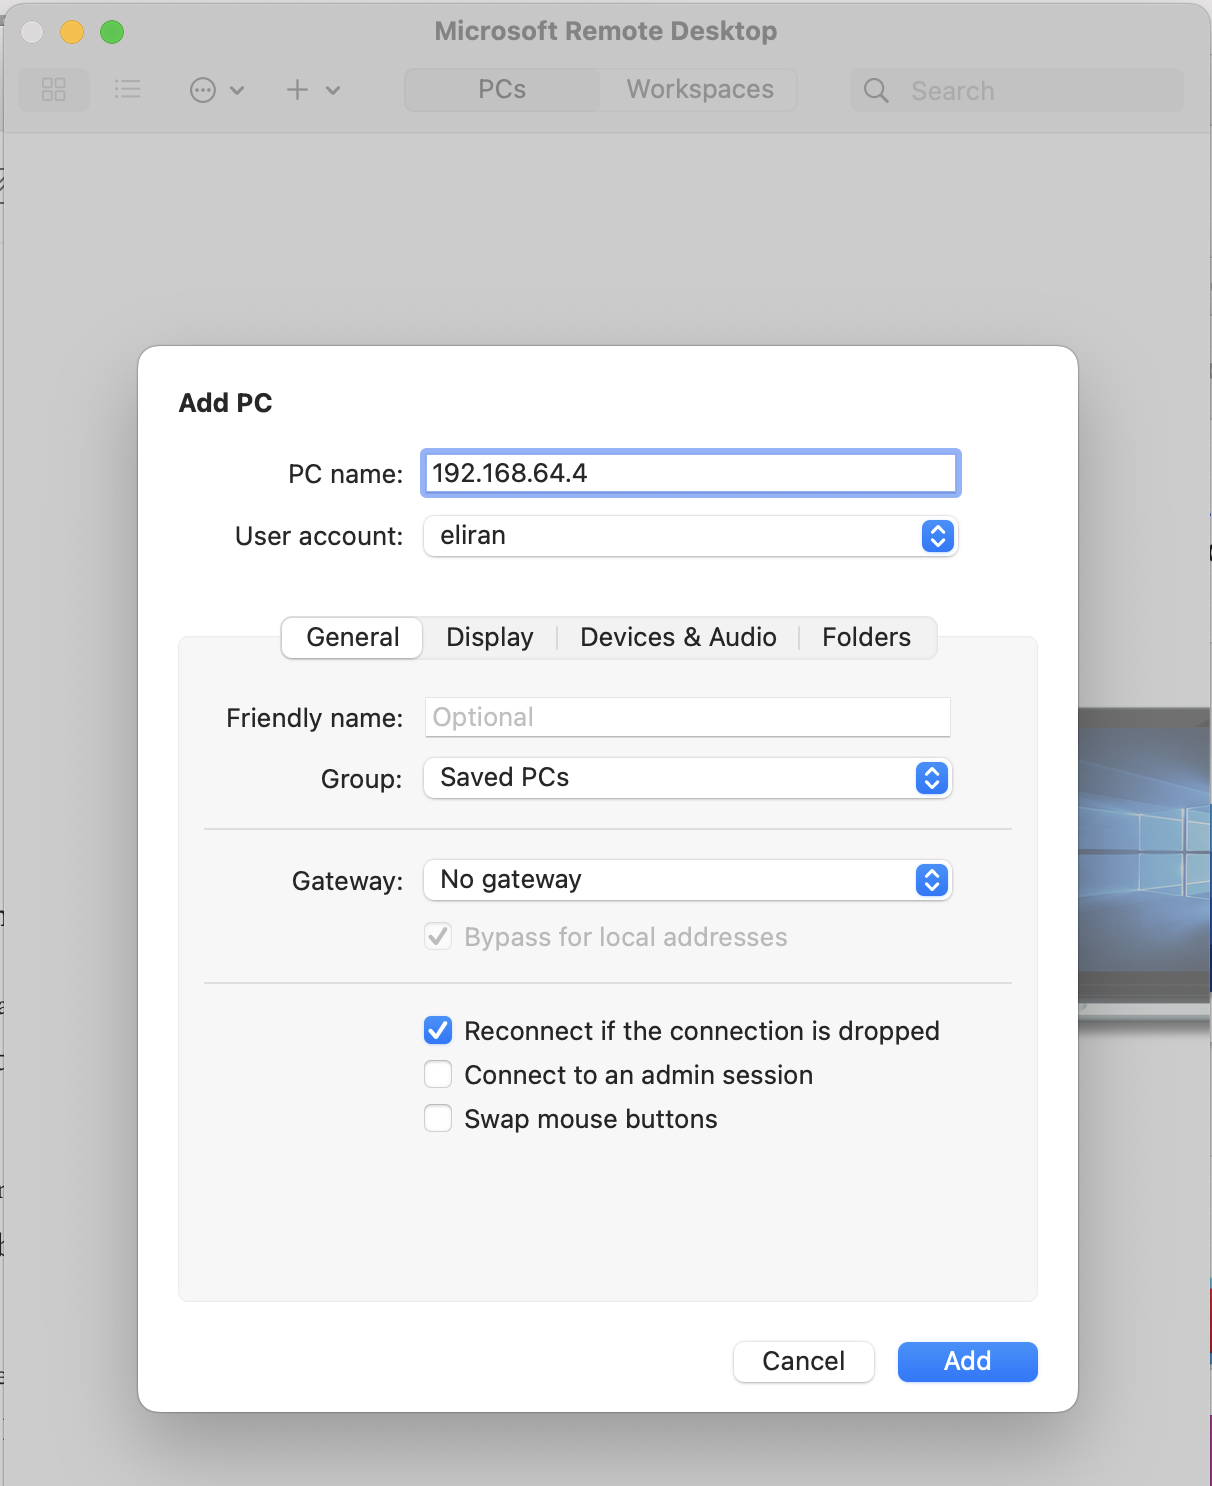Open the Group dropdown showing Saved PCs
The image size is (1212, 1486).
click(688, 778)
